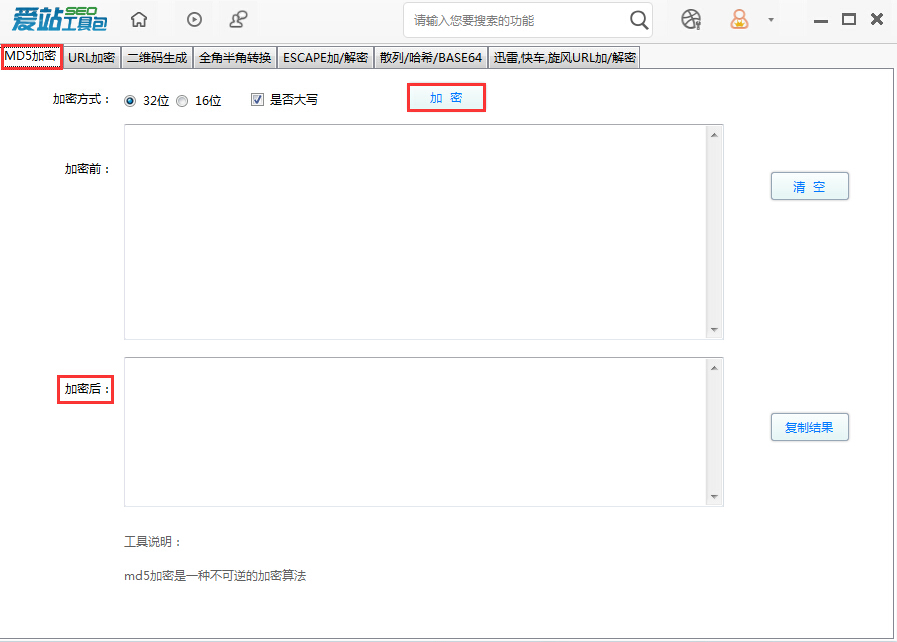897x642 pixels.
Task: Click the 加密 button
Action: 446,98
